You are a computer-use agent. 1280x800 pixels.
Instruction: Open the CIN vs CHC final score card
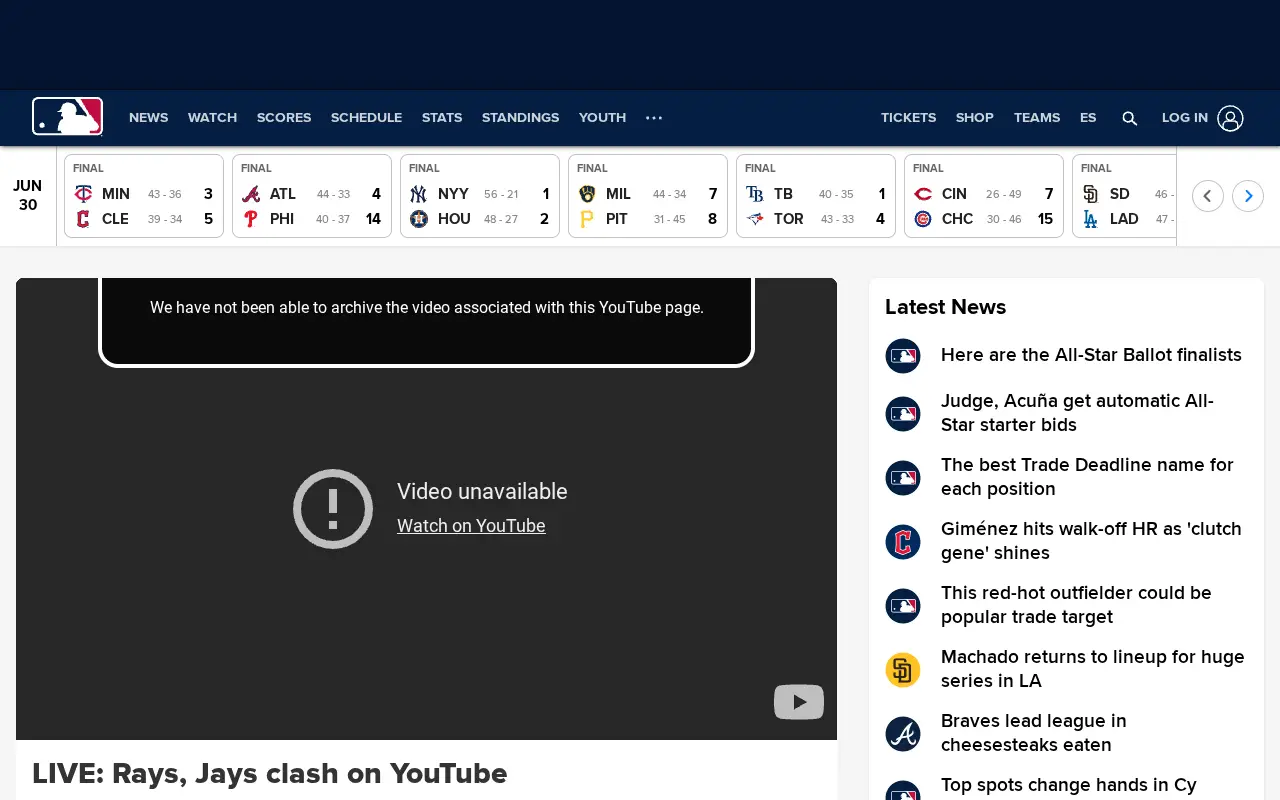click(984, 196)
